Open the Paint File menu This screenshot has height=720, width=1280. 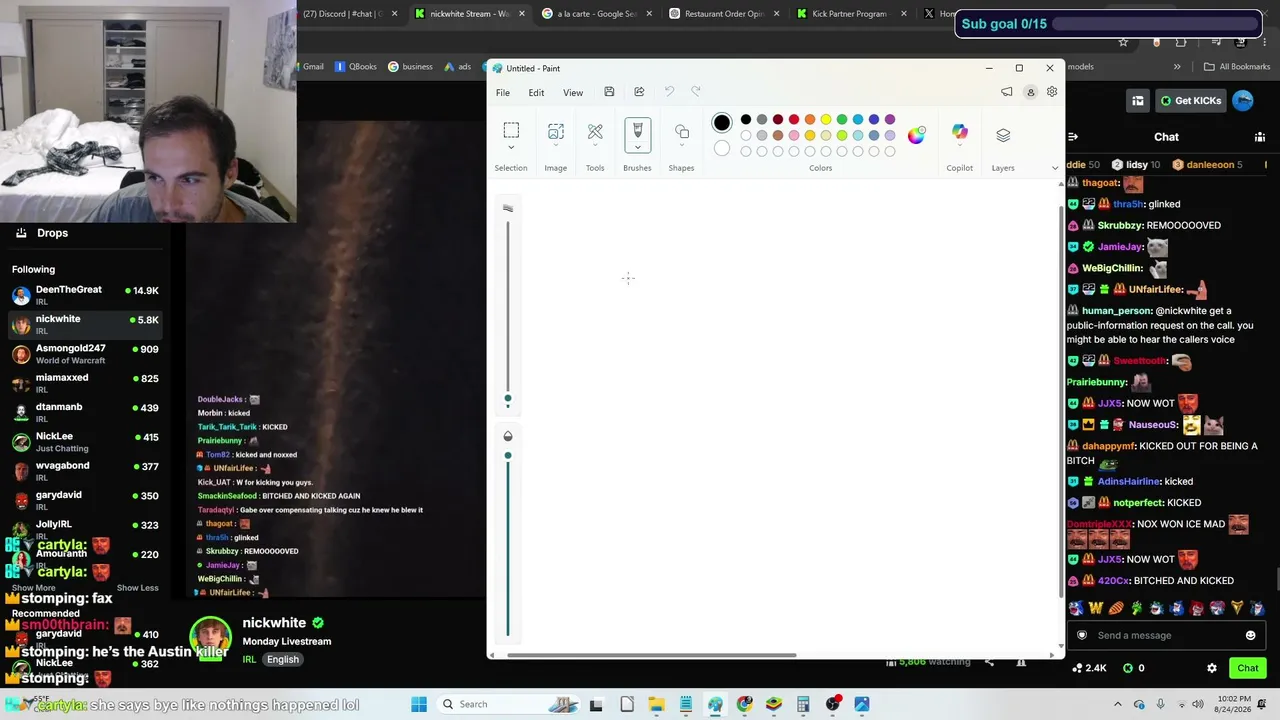tap(503, 93)
